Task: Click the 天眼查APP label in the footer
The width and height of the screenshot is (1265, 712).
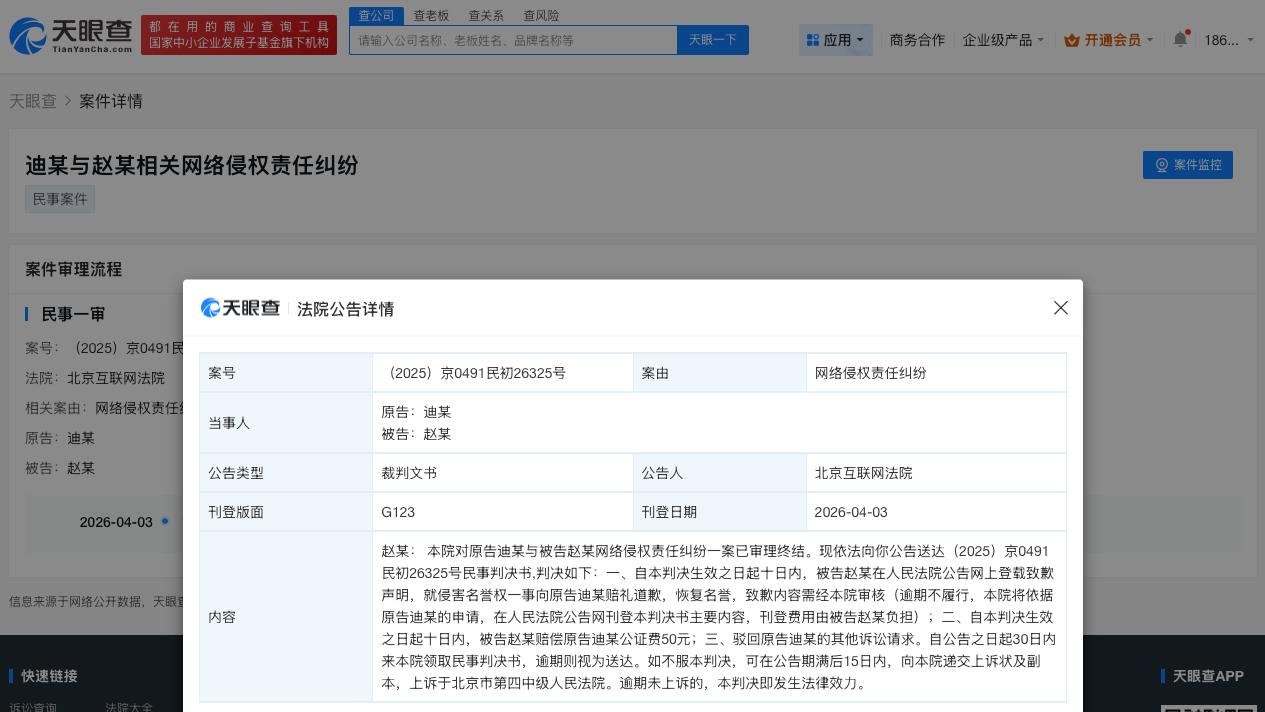Action: point(1207,676)
